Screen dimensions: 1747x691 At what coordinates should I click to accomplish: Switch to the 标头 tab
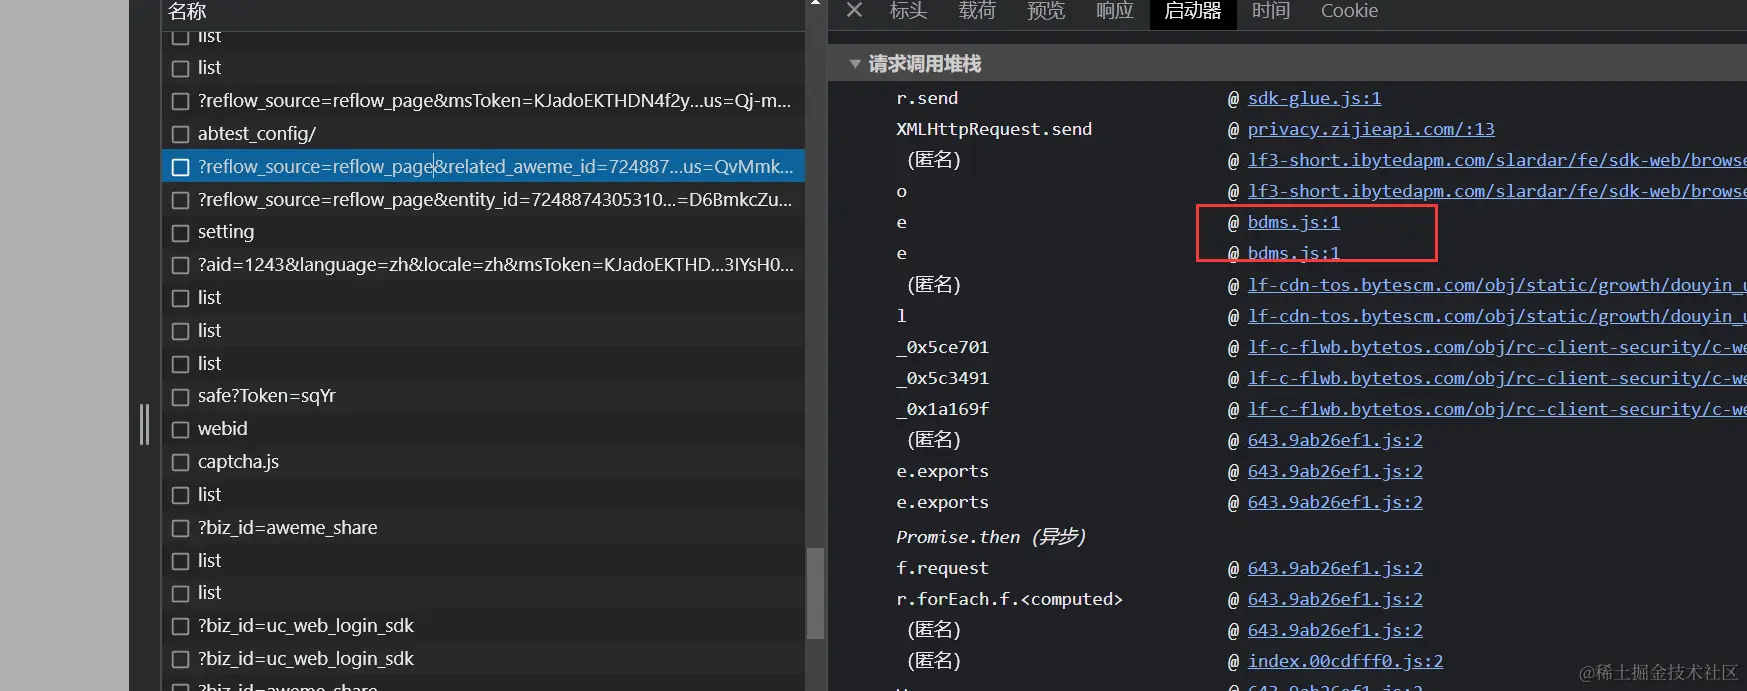[x=908, y=10]
